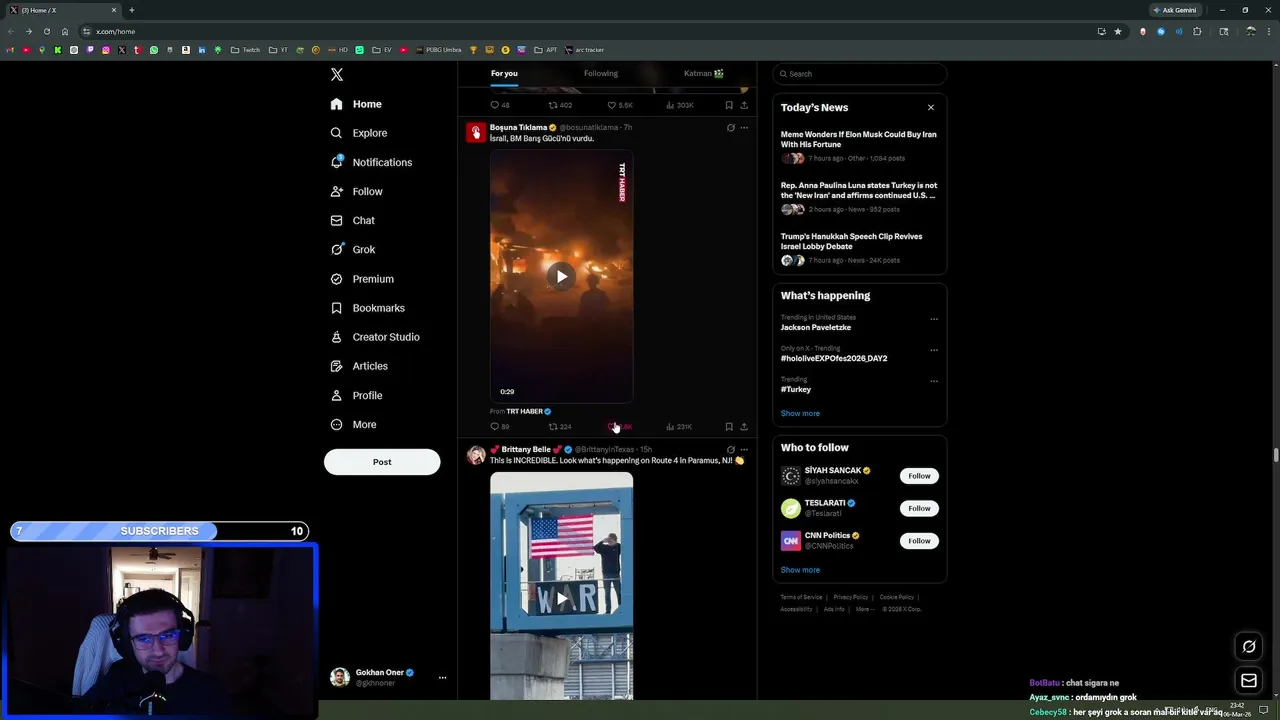Open Profile from sidebar

(x=356, y=395)
